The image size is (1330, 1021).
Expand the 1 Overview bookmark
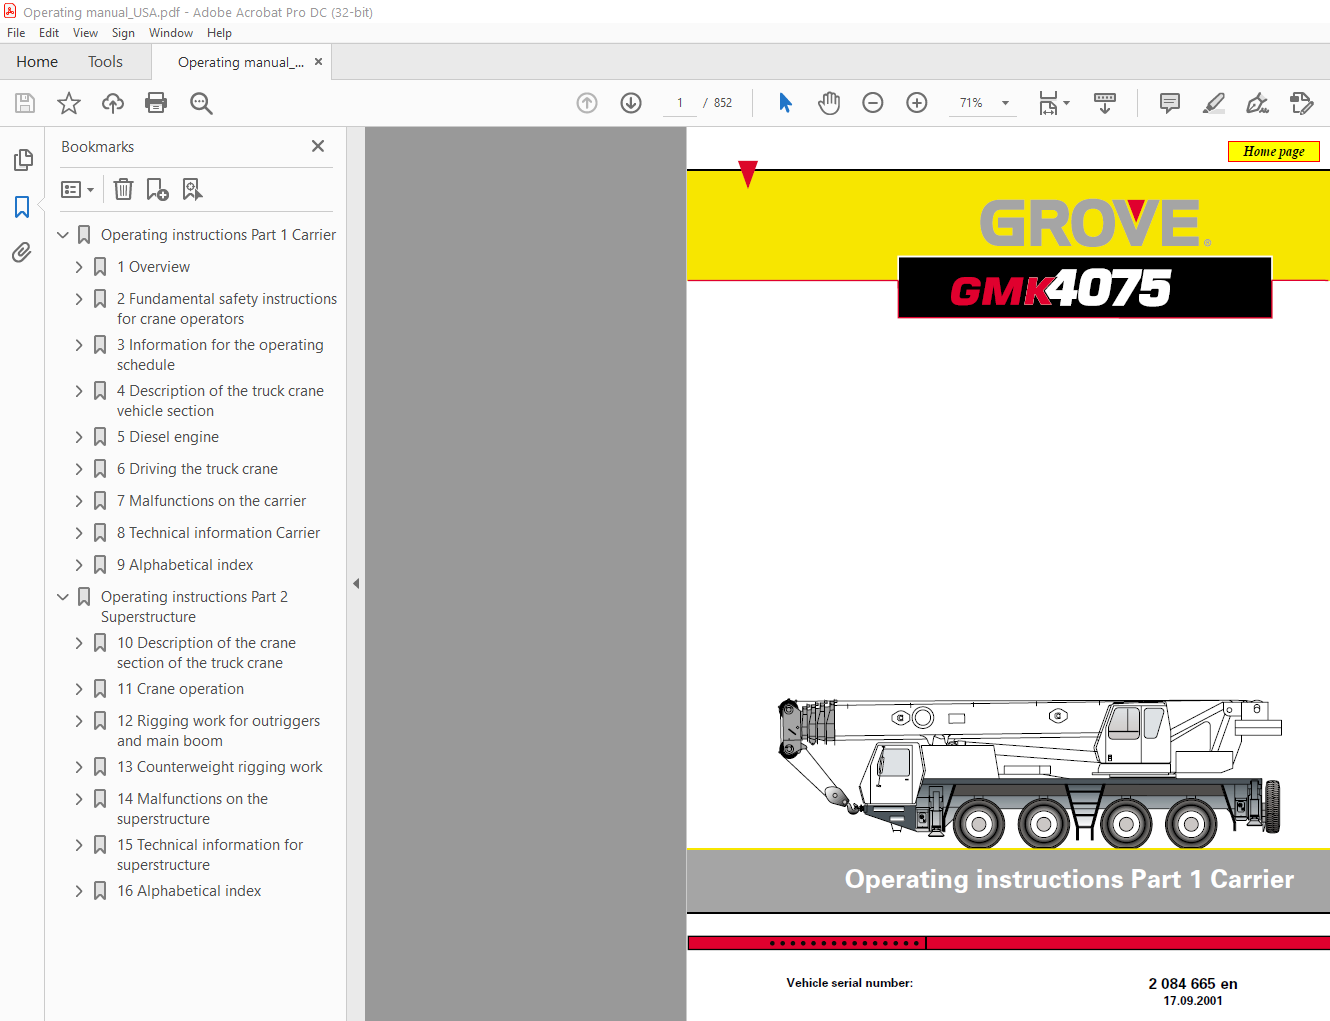coord(79,267)
